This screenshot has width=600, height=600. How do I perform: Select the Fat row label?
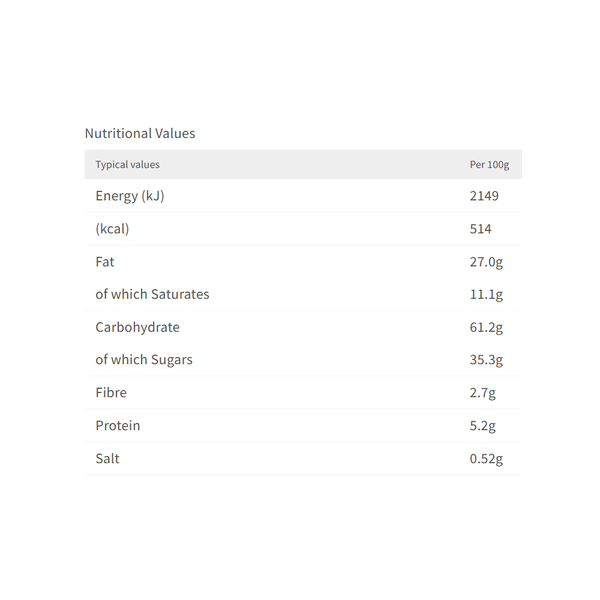pos(105,262)
